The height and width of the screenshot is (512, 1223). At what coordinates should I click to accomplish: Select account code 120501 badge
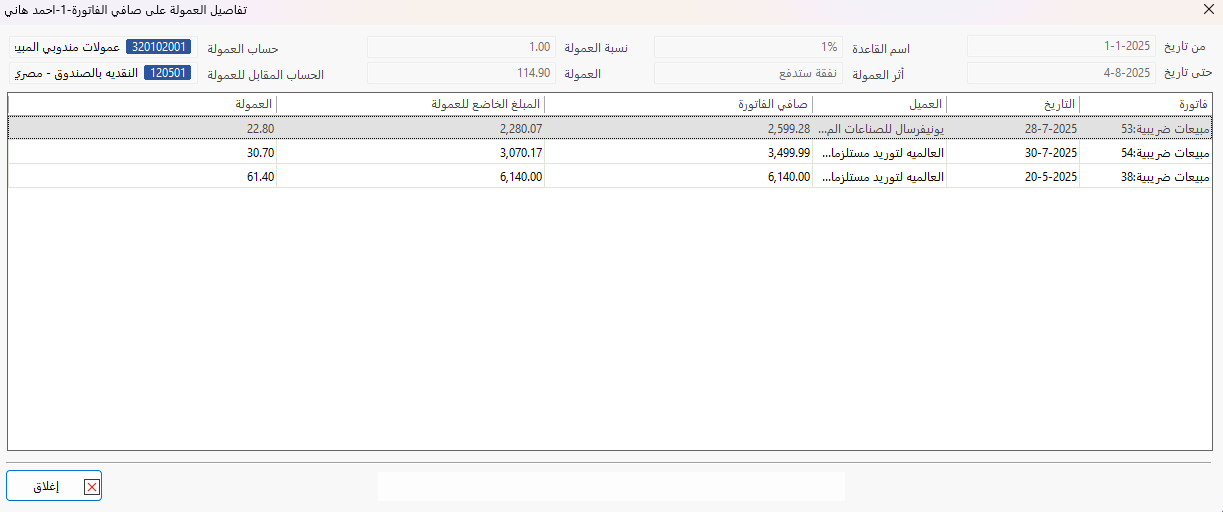(x=167, y=73)
